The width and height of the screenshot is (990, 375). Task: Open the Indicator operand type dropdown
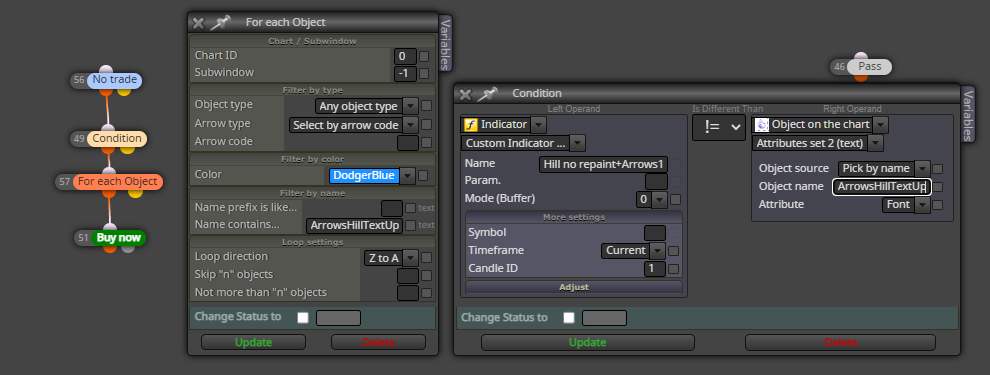click(x=539, y=124)
